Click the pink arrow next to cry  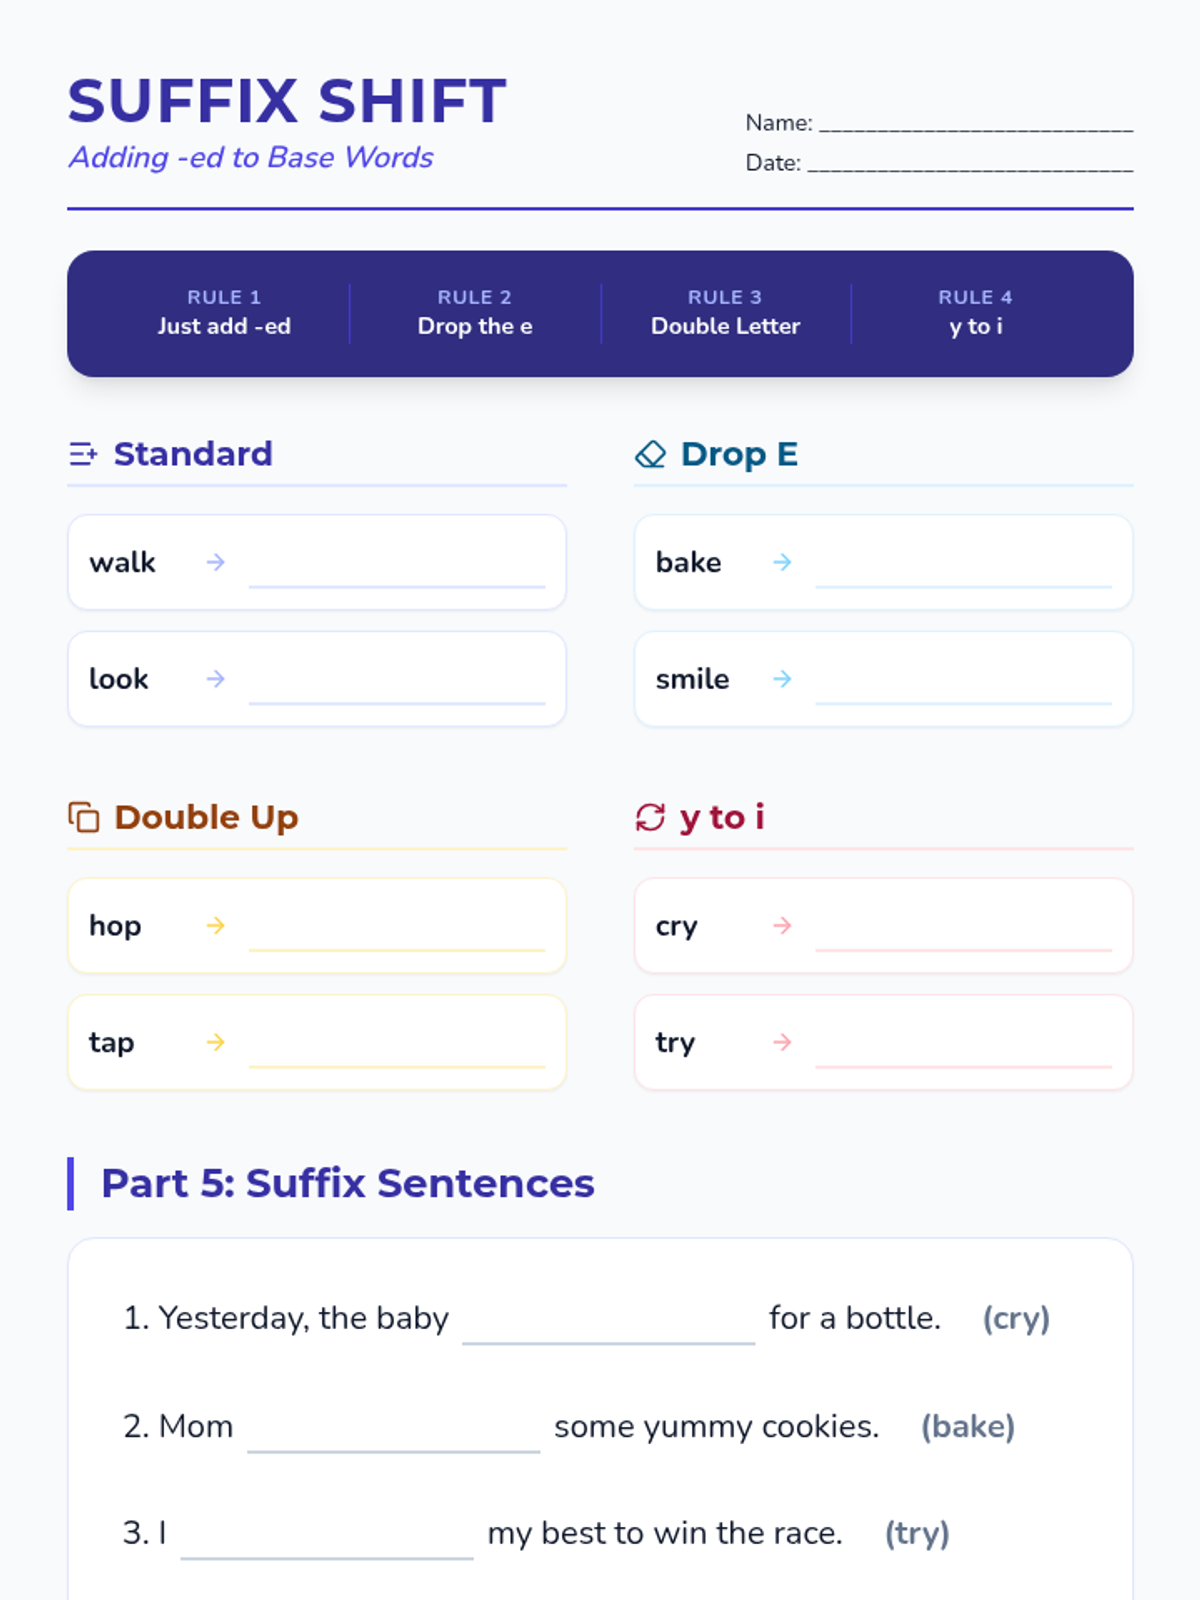click(x=782, y=926)
